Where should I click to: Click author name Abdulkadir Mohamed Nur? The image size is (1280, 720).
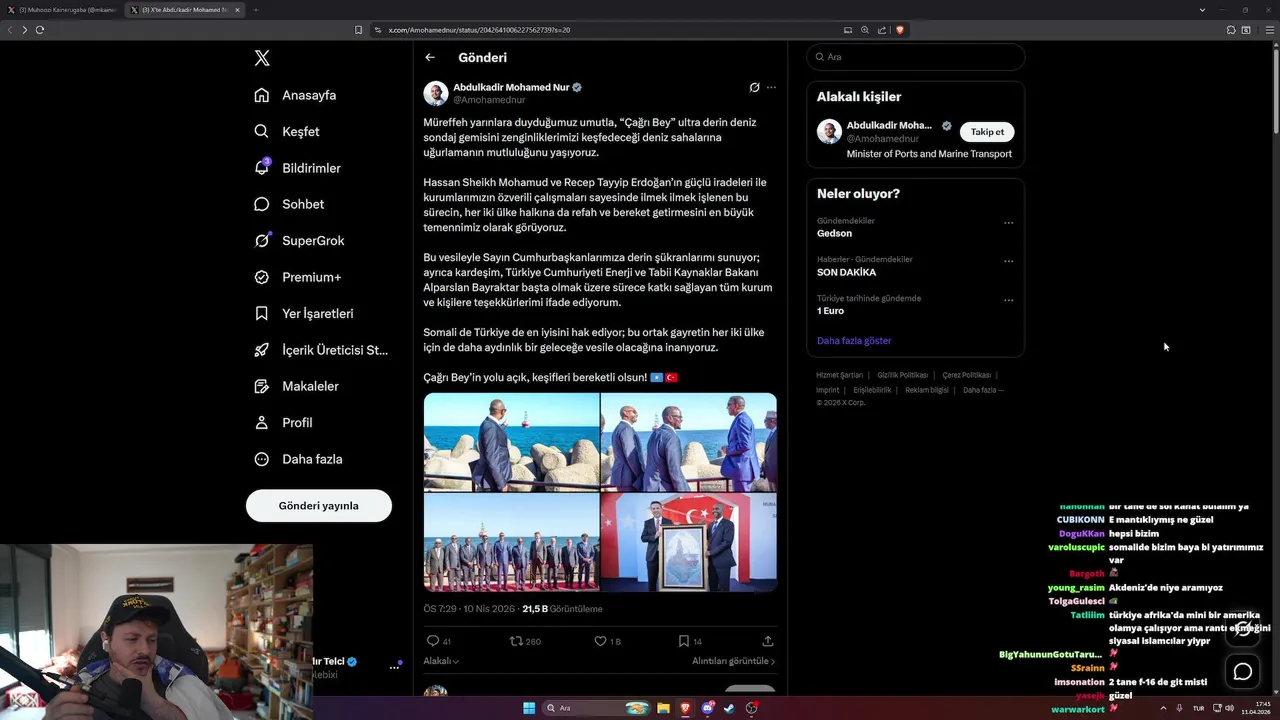[x=511, y=87]
